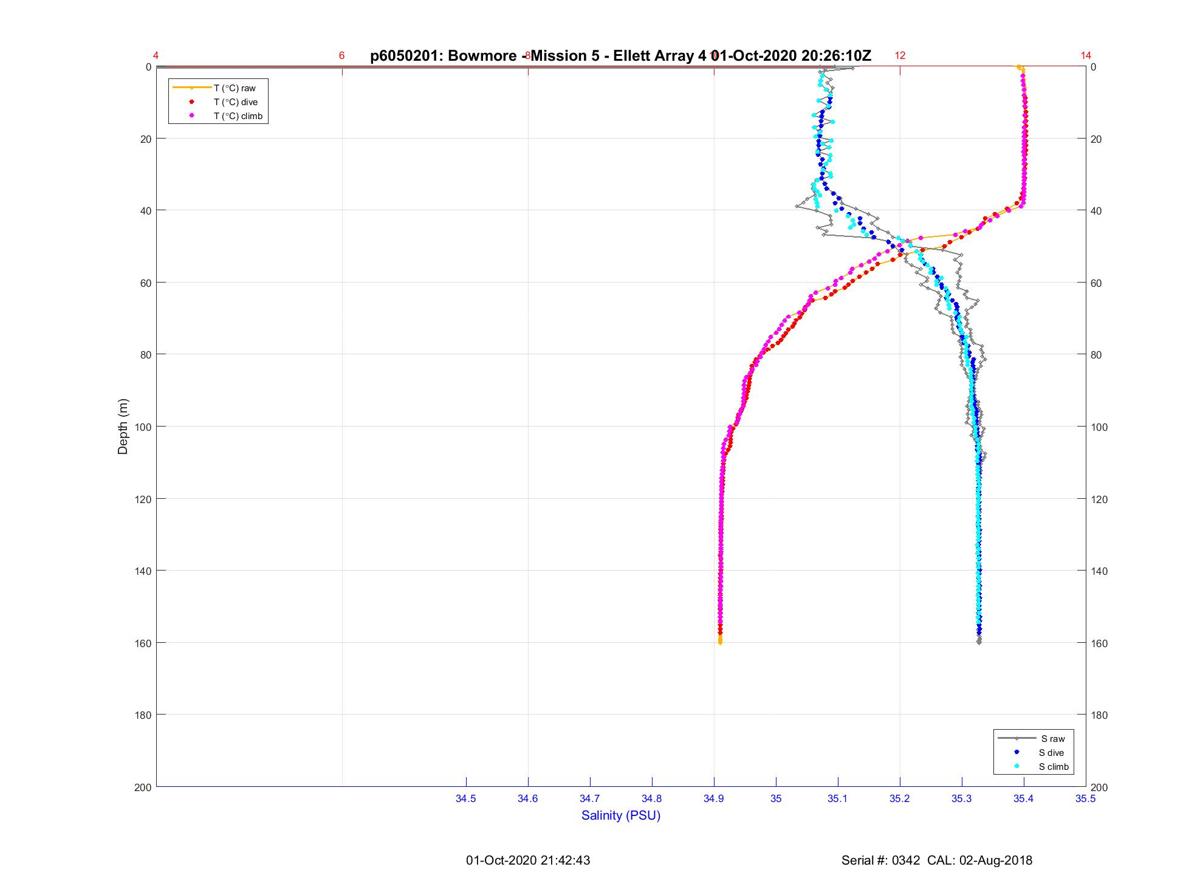This screenshot has width=1200, height=885.
Task: Click the 35.1 salinity tick label
Action: point(838,799)
